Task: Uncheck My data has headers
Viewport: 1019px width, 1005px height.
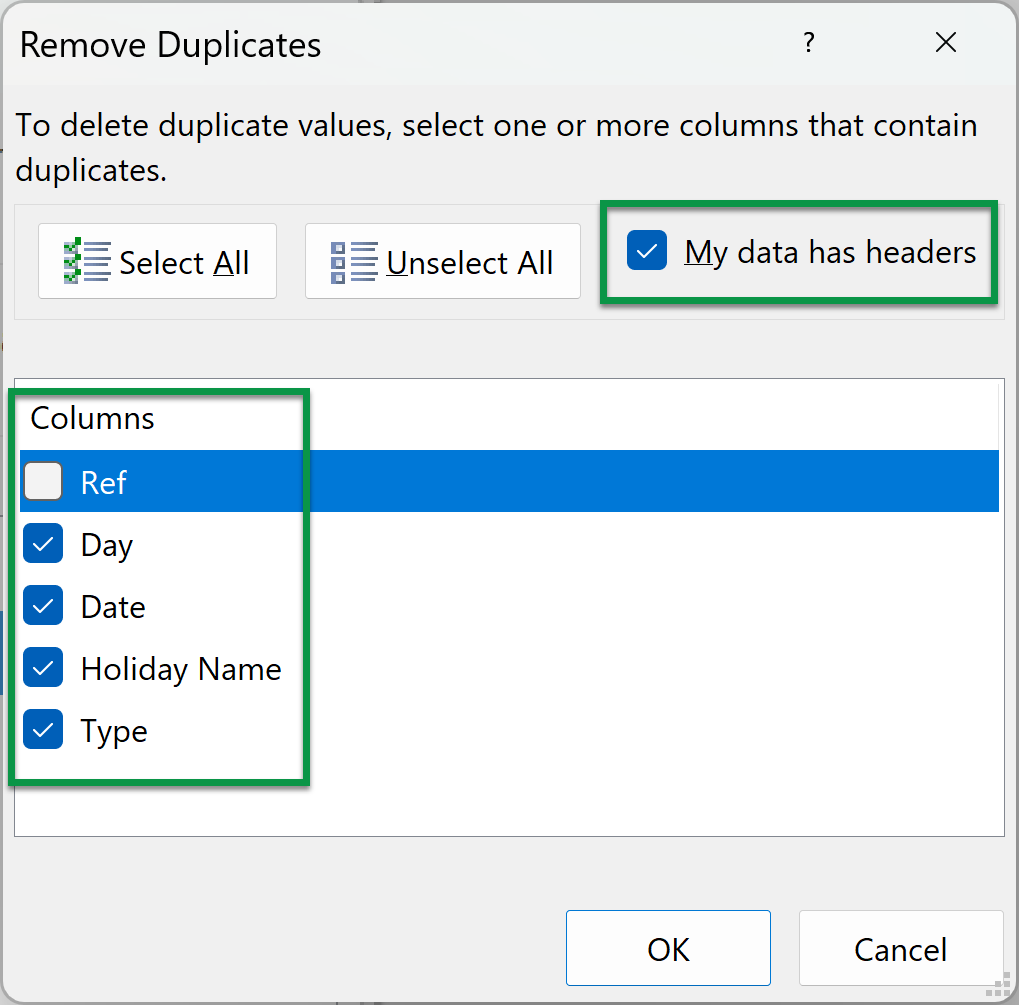Action: click(x=647, y=252)
